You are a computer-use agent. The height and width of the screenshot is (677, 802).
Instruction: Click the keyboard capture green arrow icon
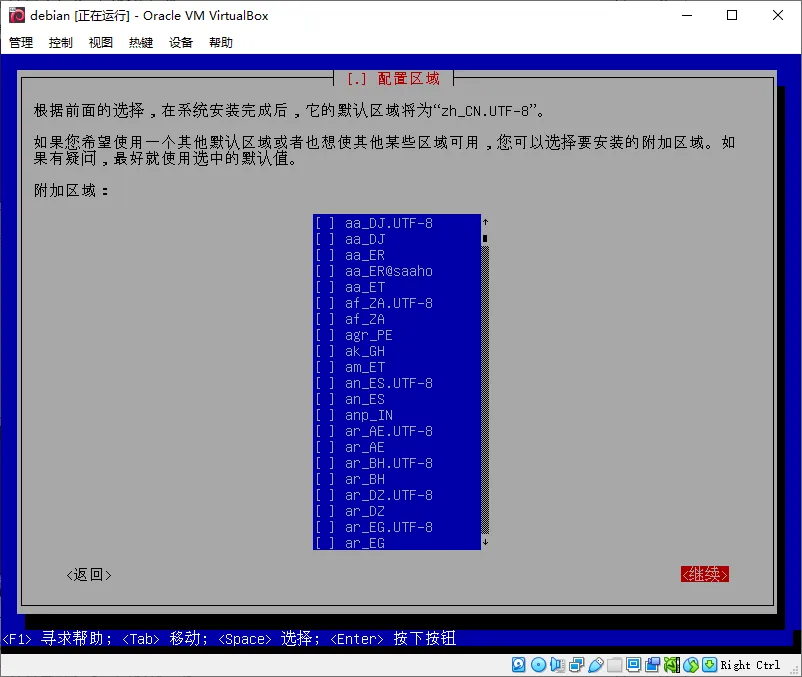coord(709,665)
